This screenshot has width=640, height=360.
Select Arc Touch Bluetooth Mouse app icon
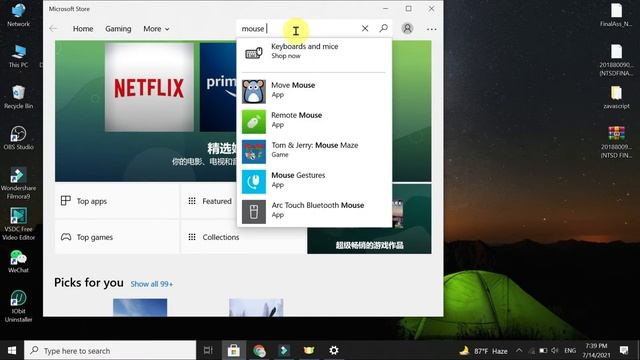coord(253,211)
